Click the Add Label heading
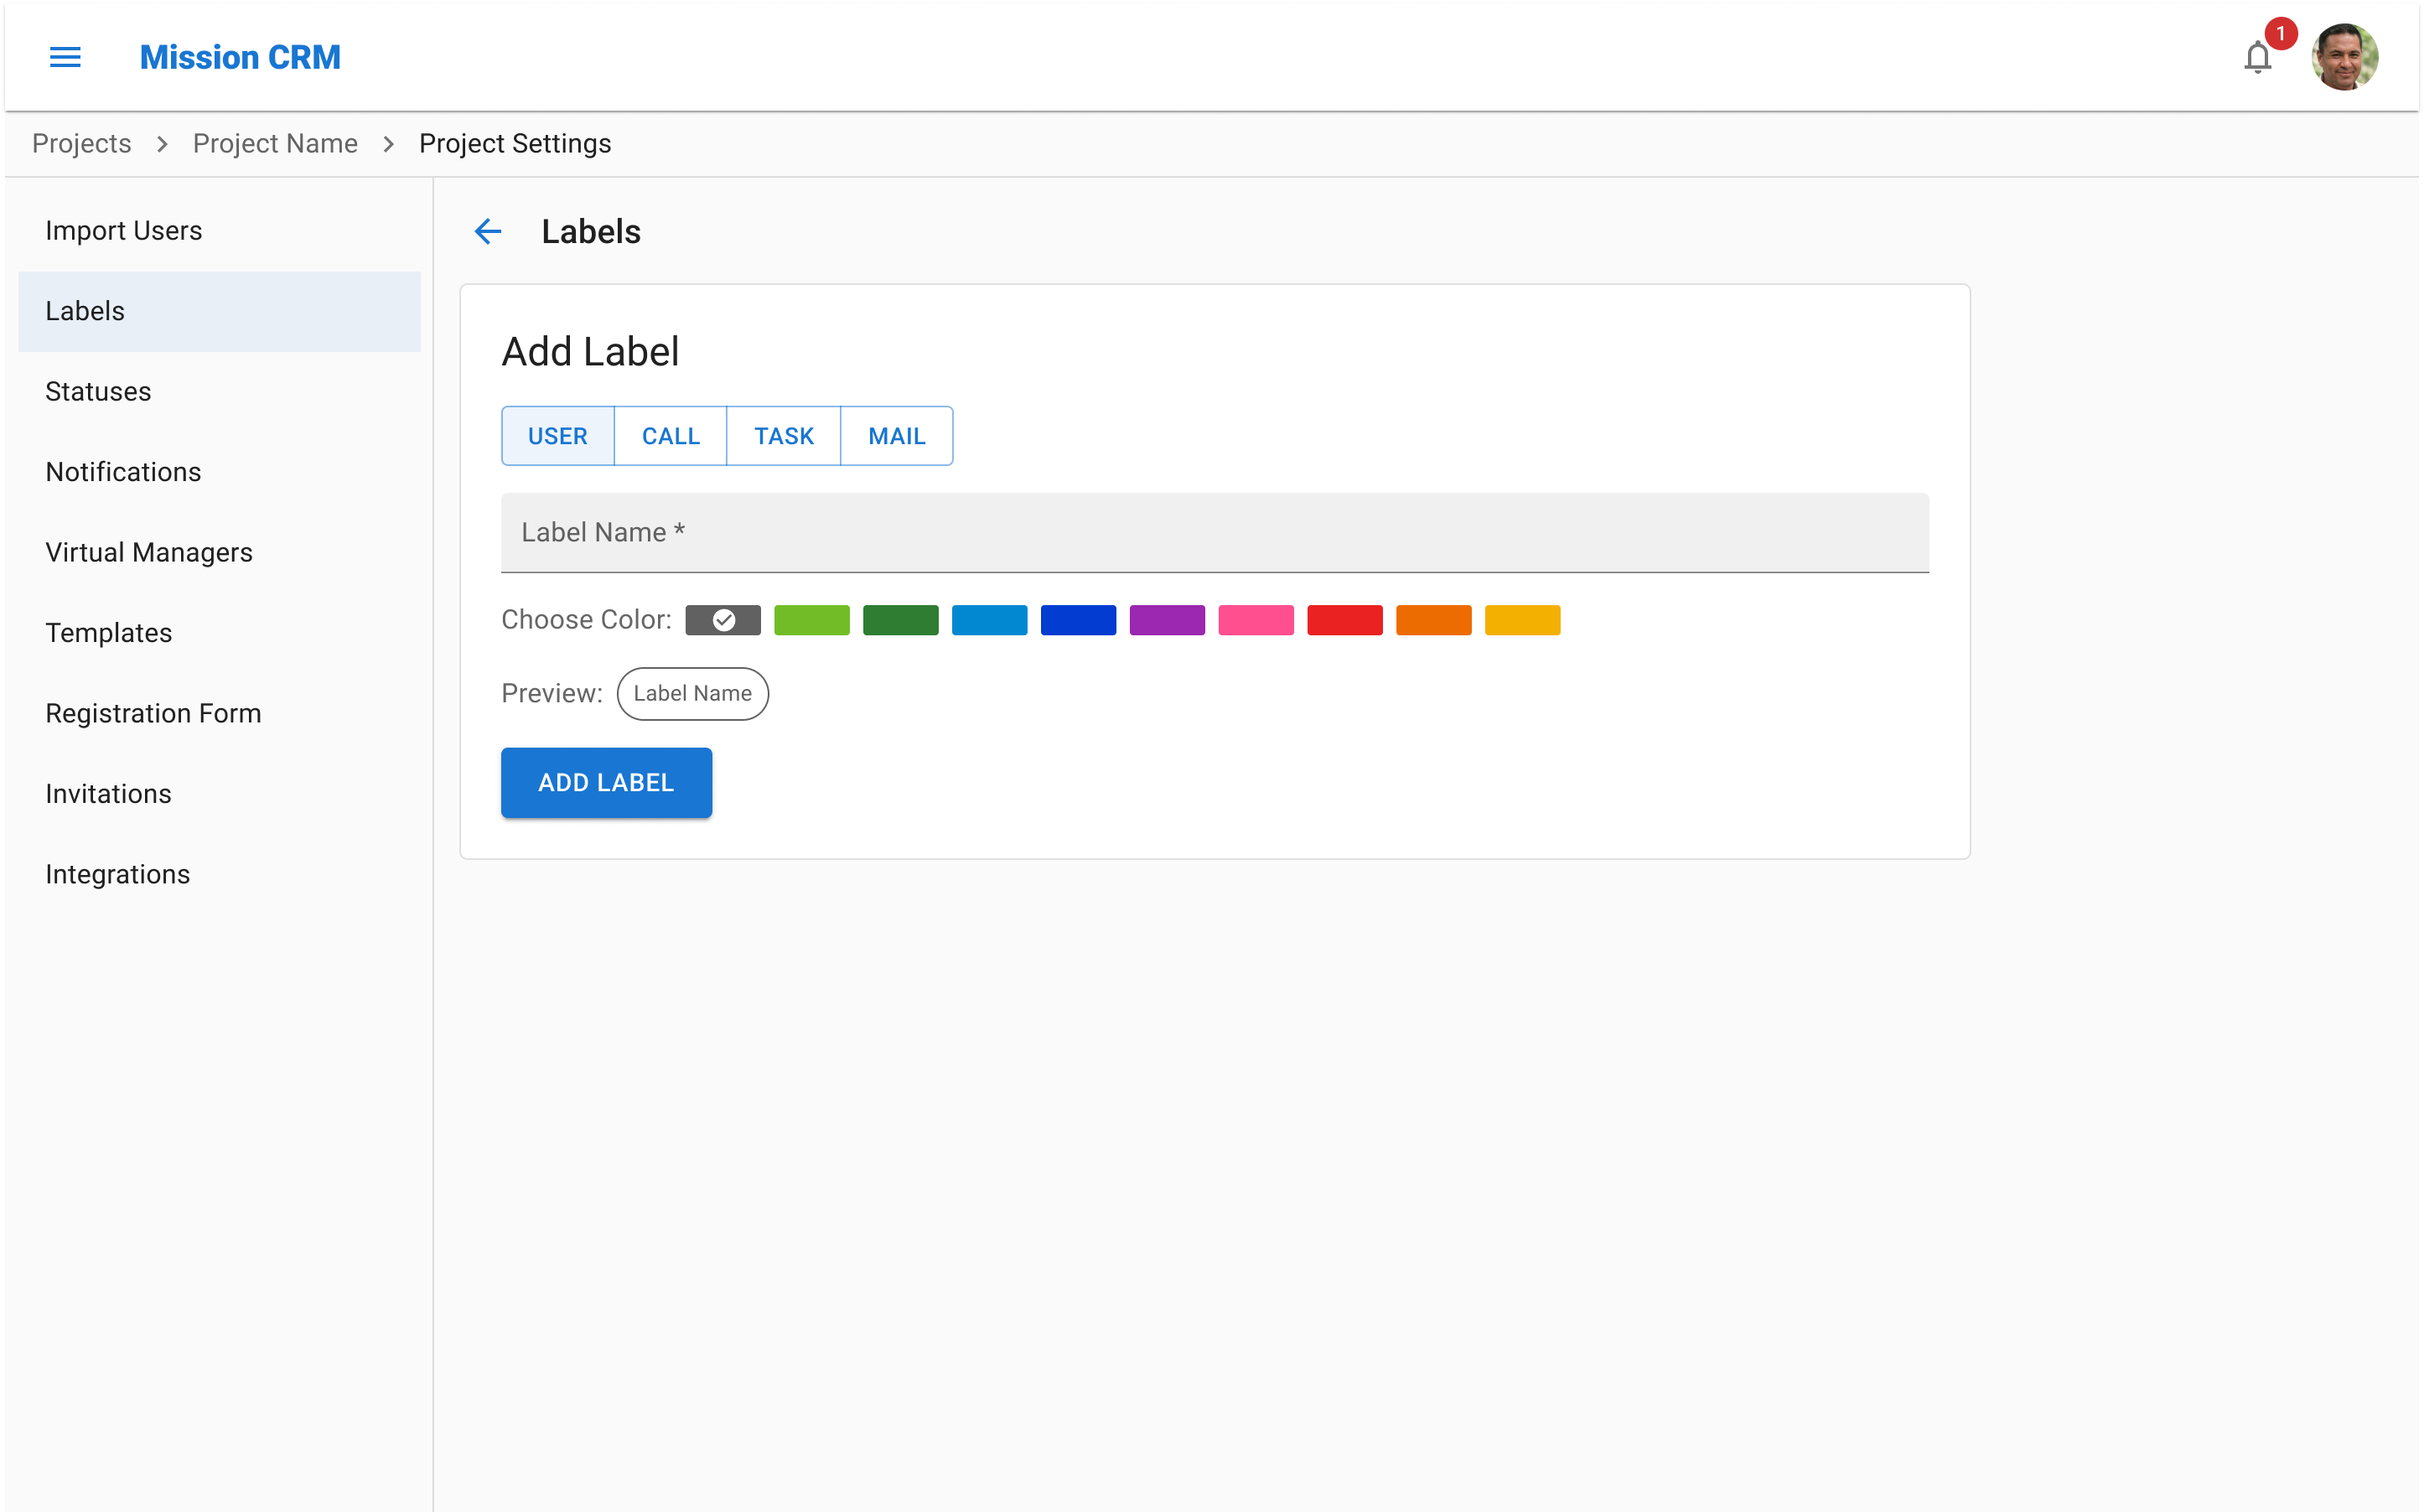The image size is (2424, 1512). 590,352
